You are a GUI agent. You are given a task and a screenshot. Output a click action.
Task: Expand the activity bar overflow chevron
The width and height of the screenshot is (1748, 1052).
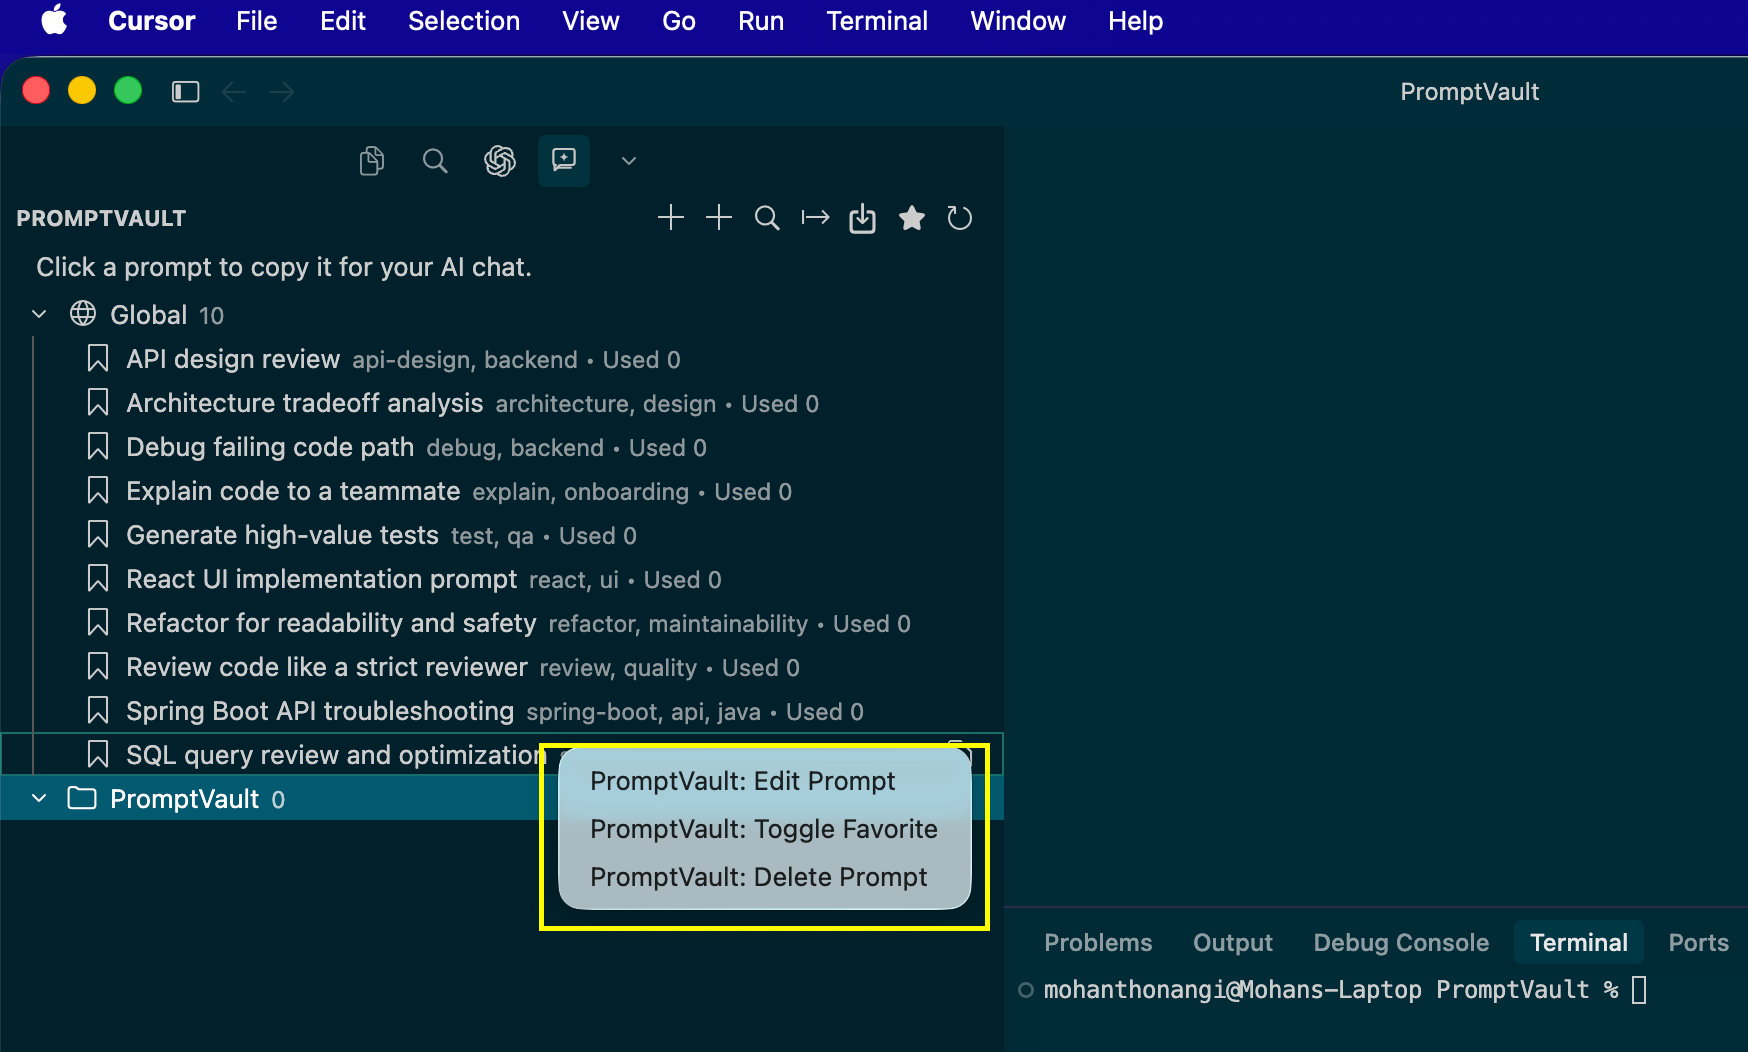click(x=629, y=161)
